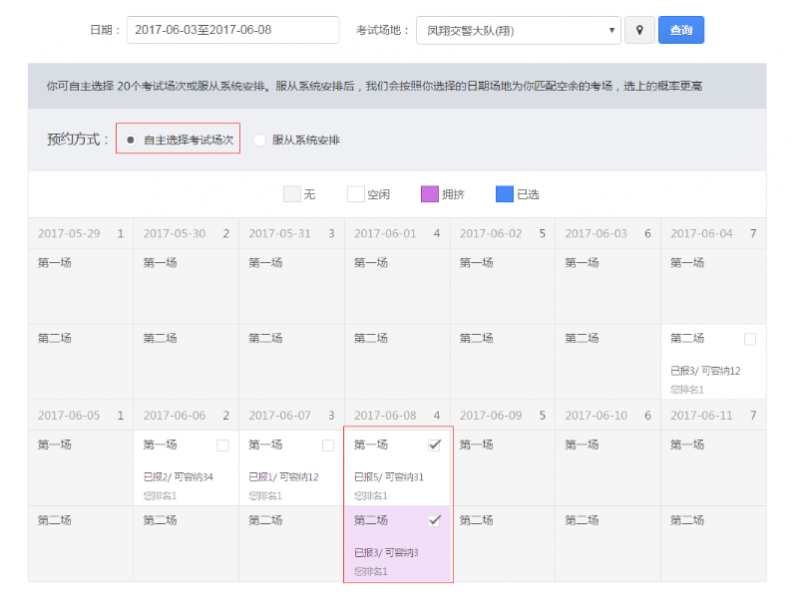The image size is (800, 598).
Task: Click 第一场 cell under 2017-06-05
Action: coord(80,467)
